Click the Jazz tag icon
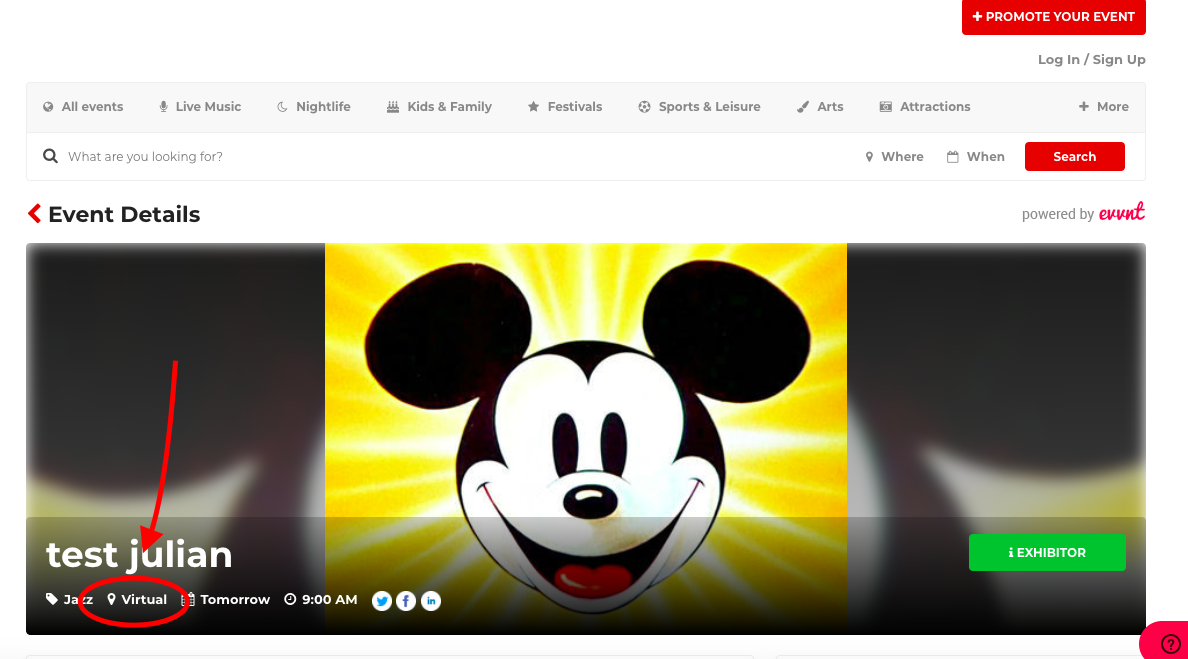This screenshot has height=659, width=1188. [x=52, y=599]
